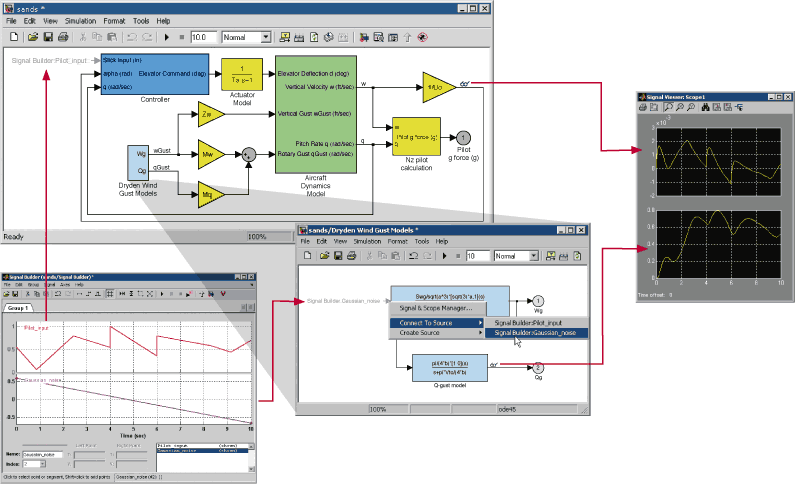Choose Signal & Scope Manager context menu item
This screenshot has height=484, width=795.
click(x=436, y=308)
